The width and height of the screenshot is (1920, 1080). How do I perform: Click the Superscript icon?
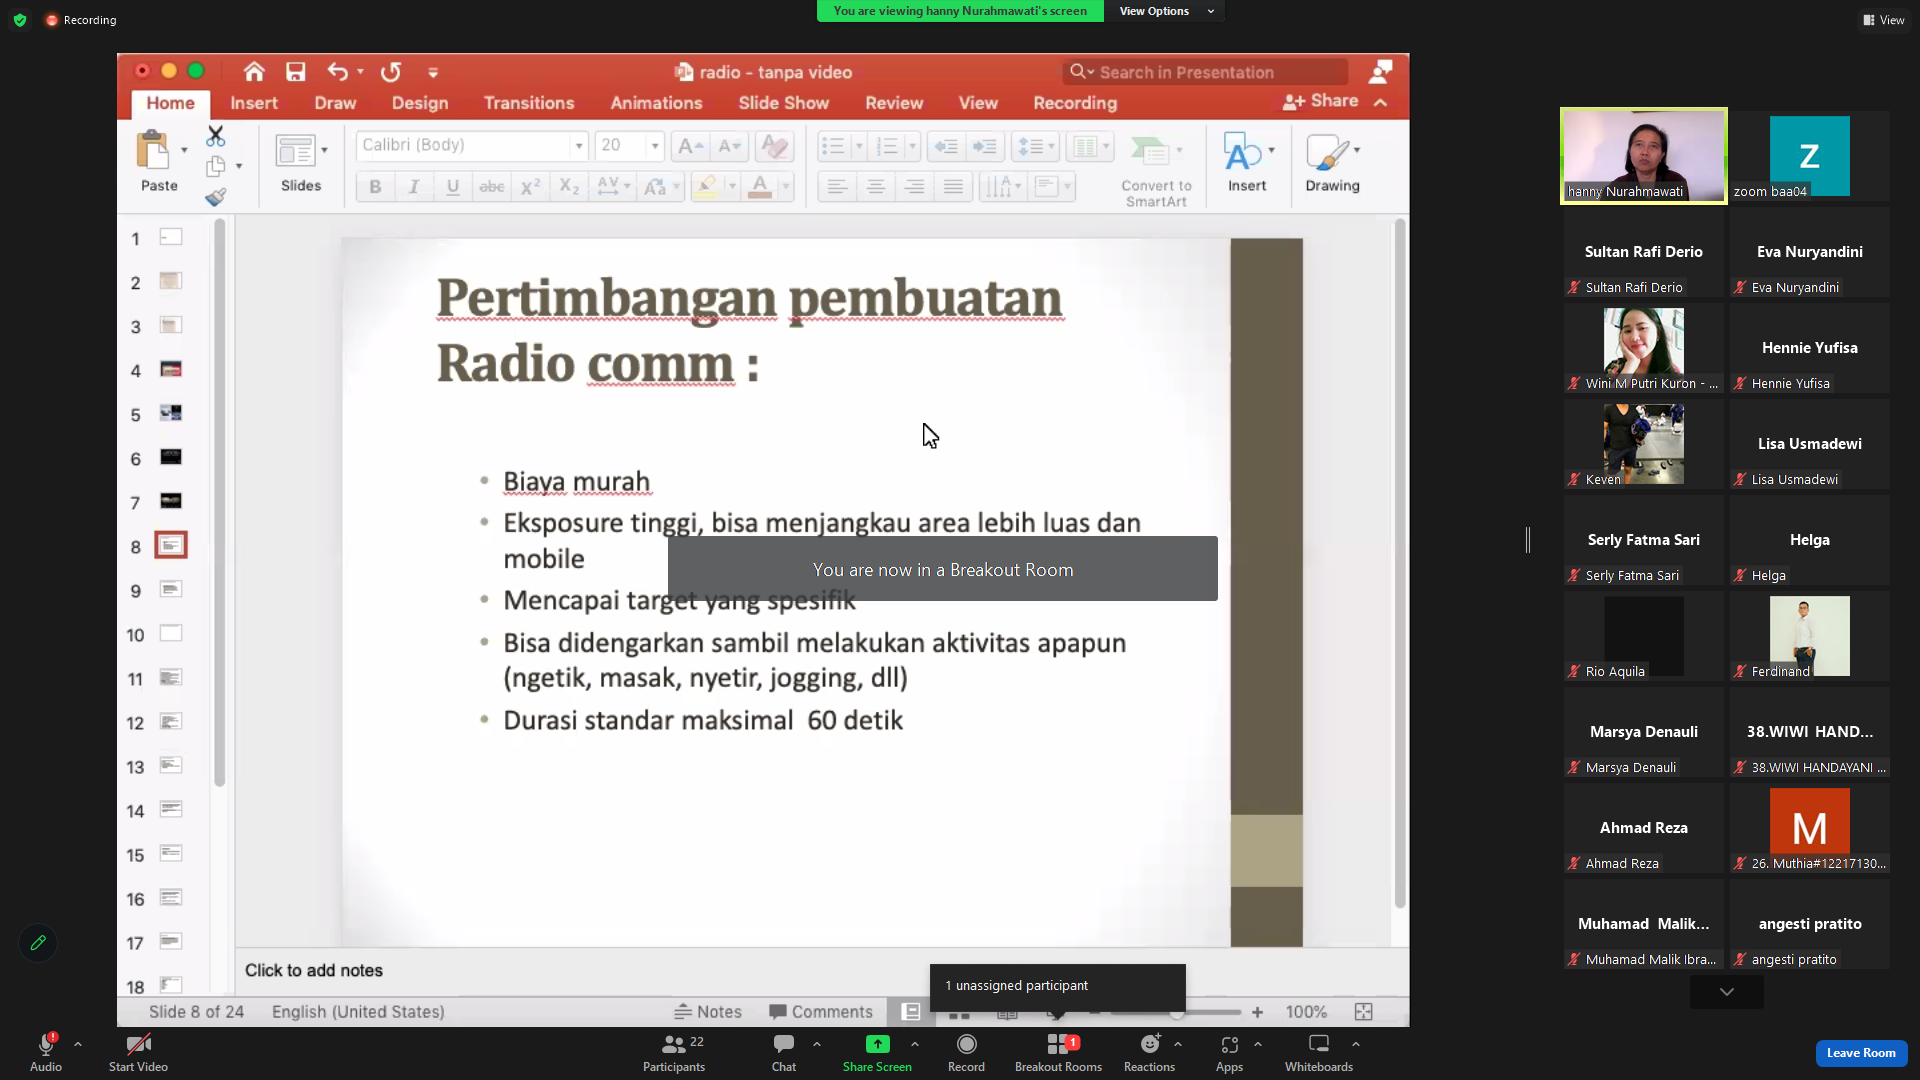531,187
